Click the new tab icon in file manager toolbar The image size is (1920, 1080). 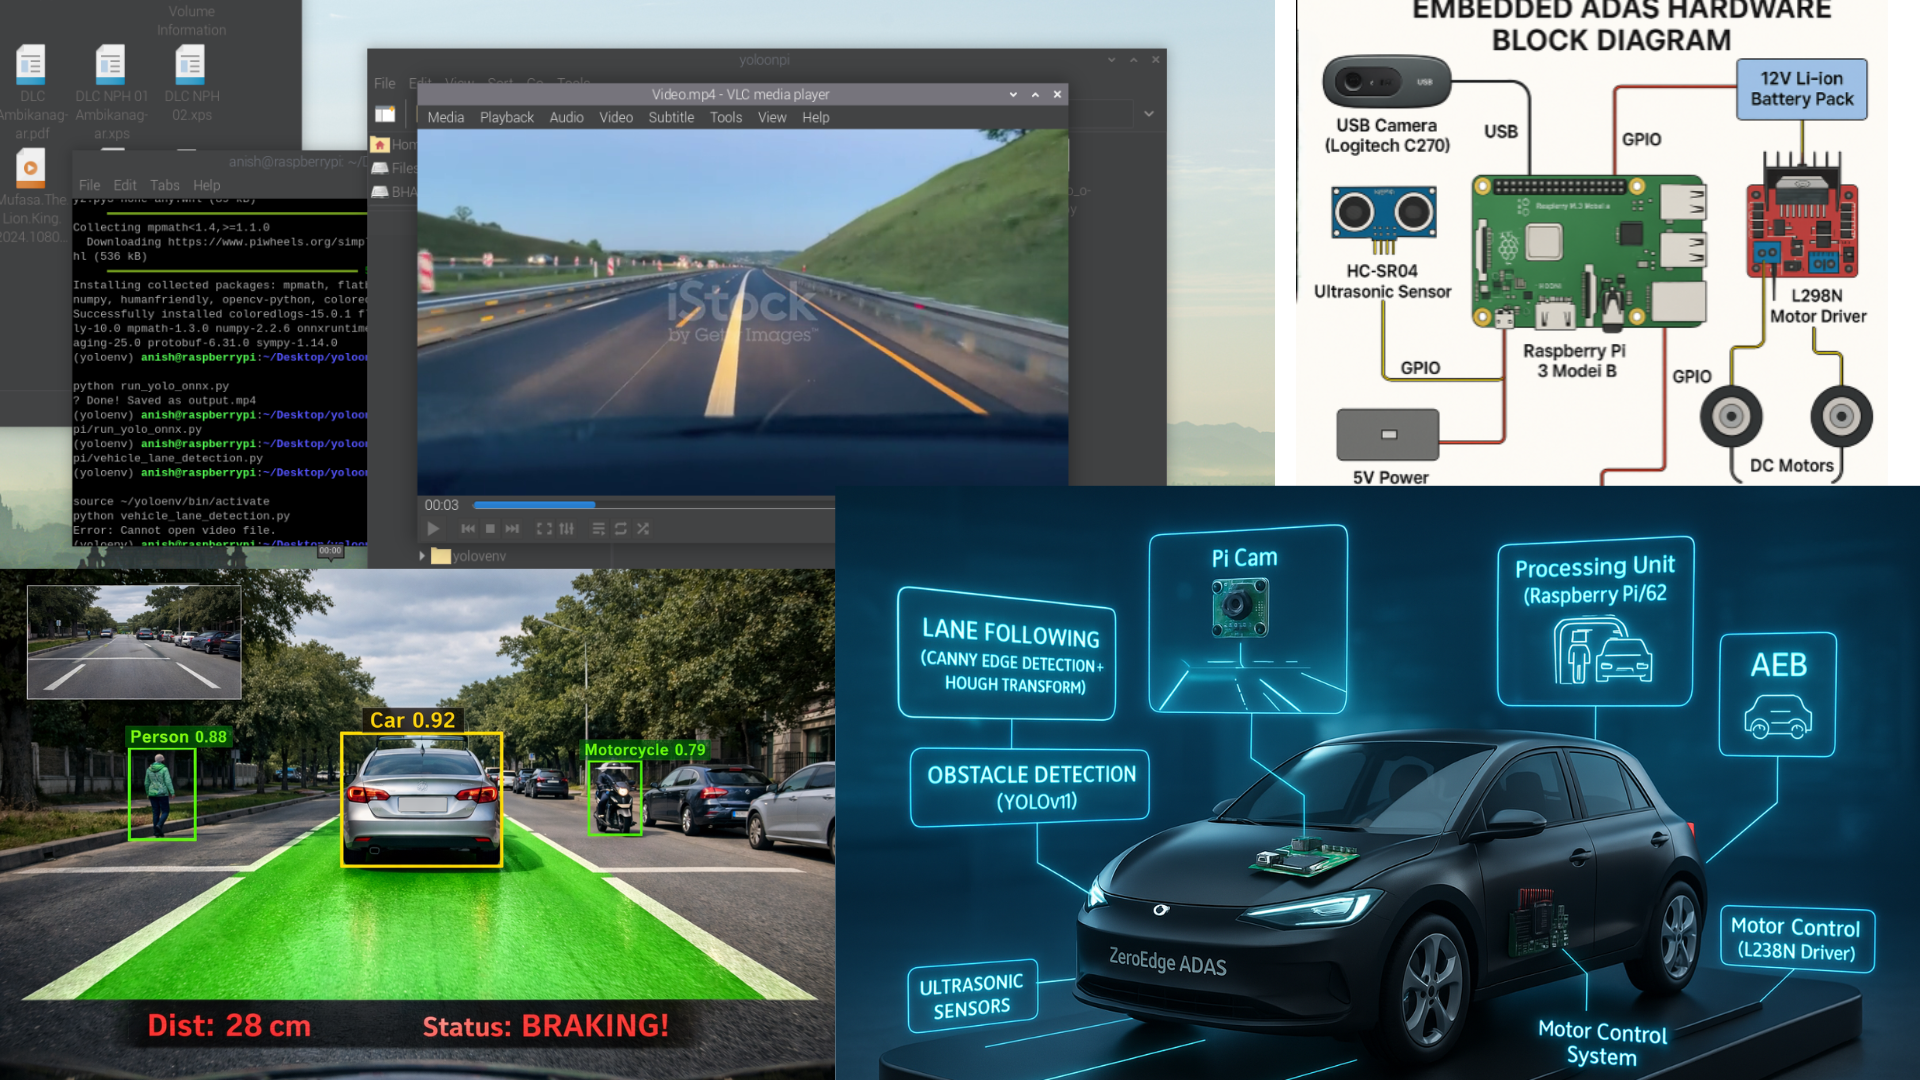[385, 114]
